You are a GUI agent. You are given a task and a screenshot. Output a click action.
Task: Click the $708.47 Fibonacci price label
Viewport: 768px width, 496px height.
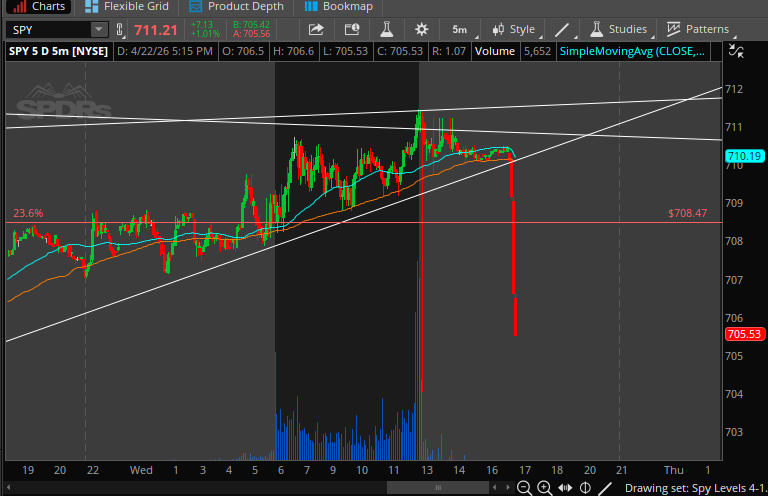tap(687, 213)
